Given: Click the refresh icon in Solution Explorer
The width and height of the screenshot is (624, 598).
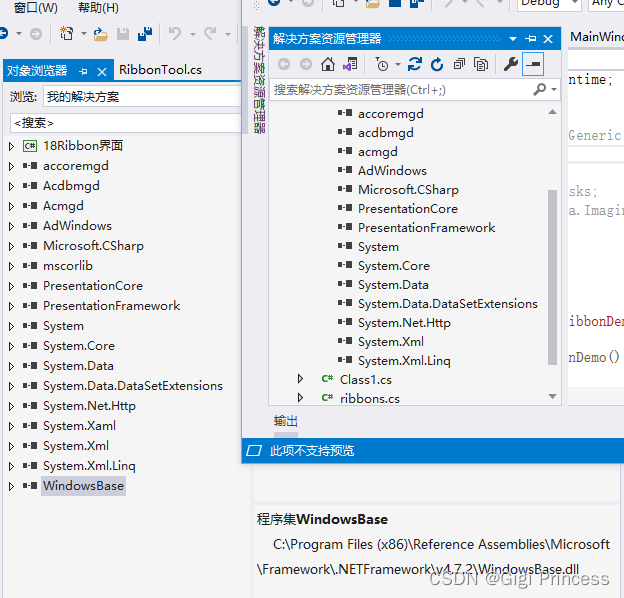Looking at the screenshot, I should 437,64.
